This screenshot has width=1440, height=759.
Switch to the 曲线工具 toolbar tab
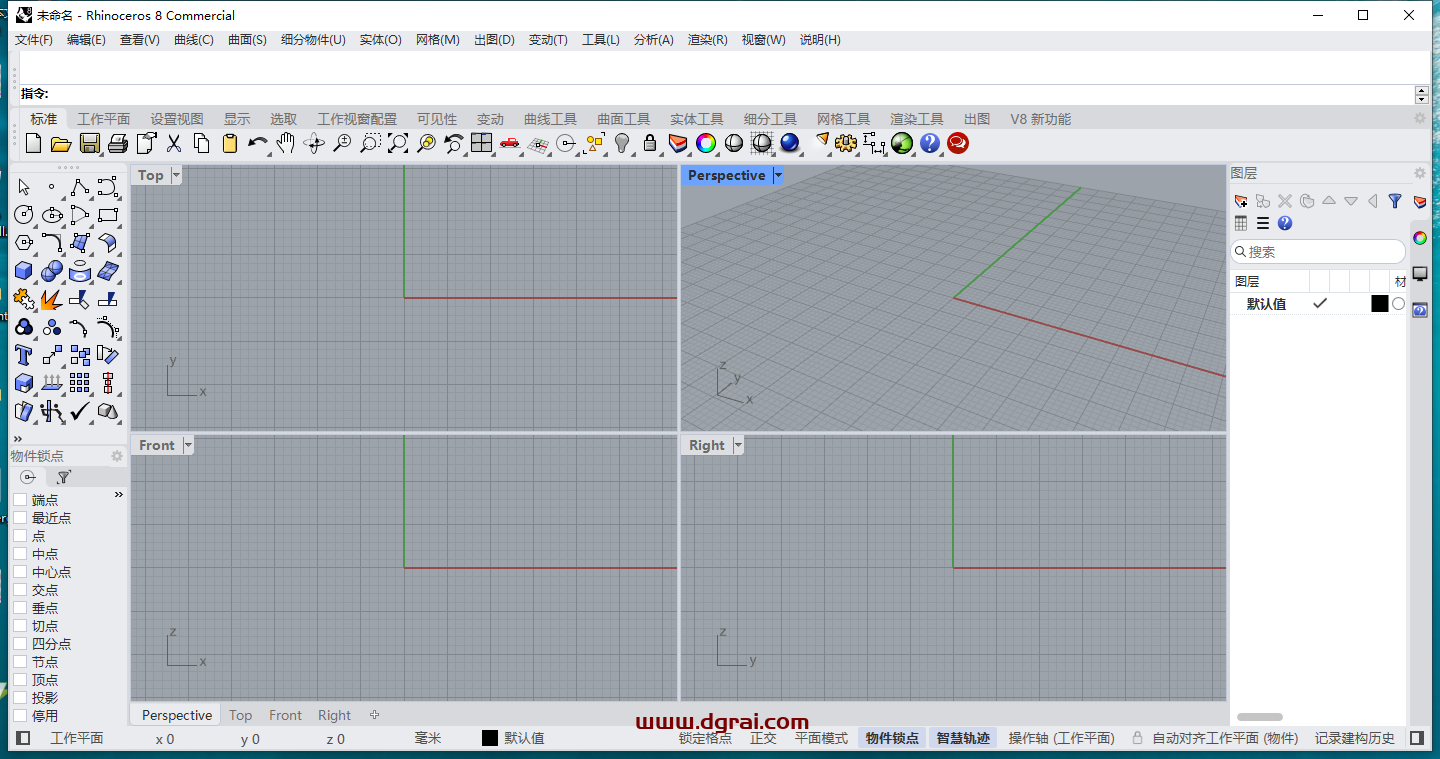coord(550,119)
